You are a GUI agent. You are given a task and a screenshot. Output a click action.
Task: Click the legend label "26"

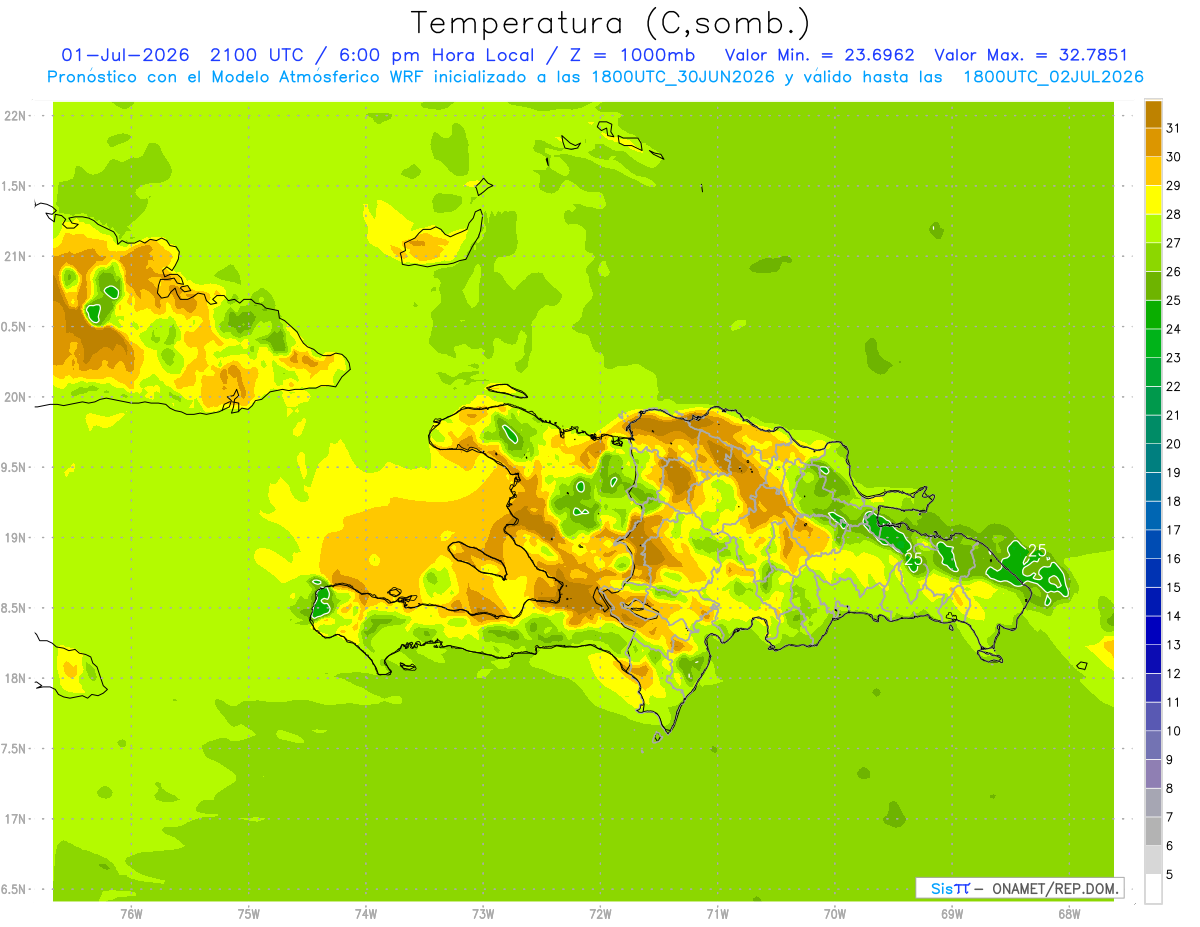1174,272
